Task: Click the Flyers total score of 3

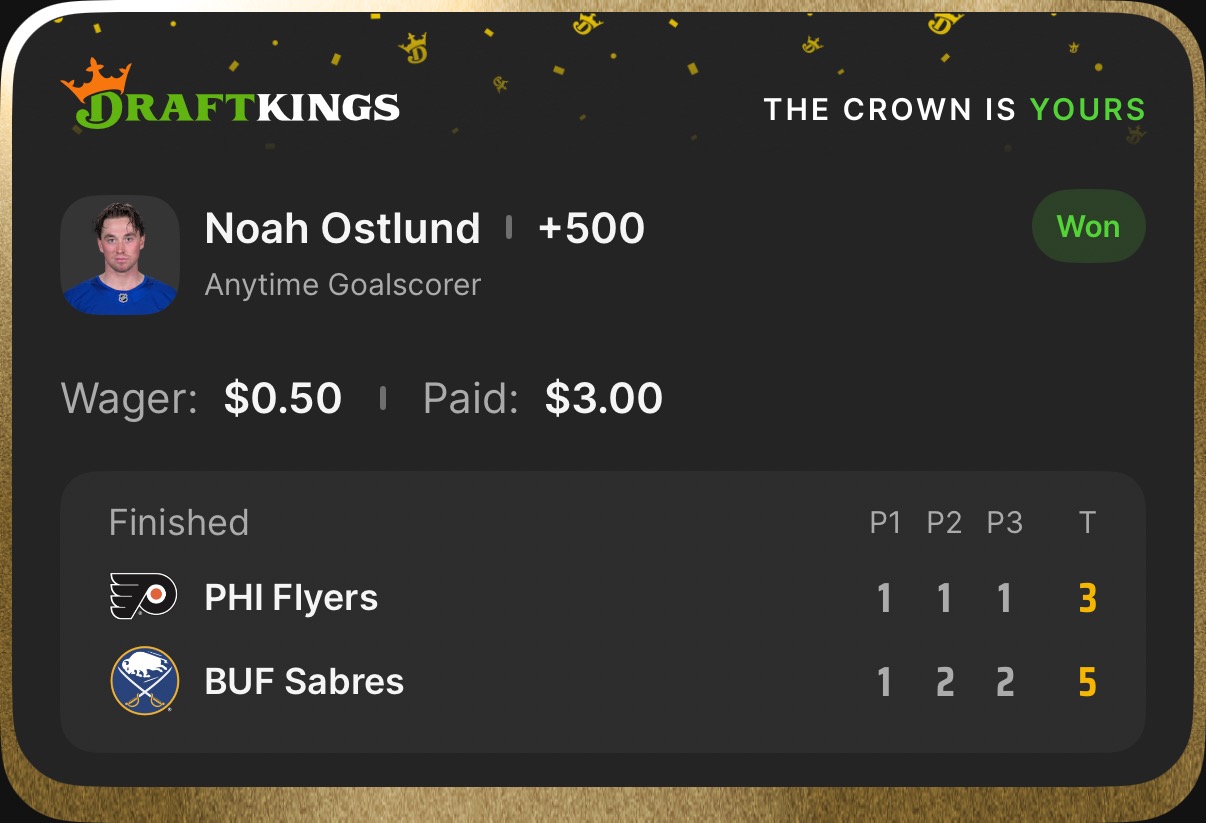Action: tap(1088, 599)
